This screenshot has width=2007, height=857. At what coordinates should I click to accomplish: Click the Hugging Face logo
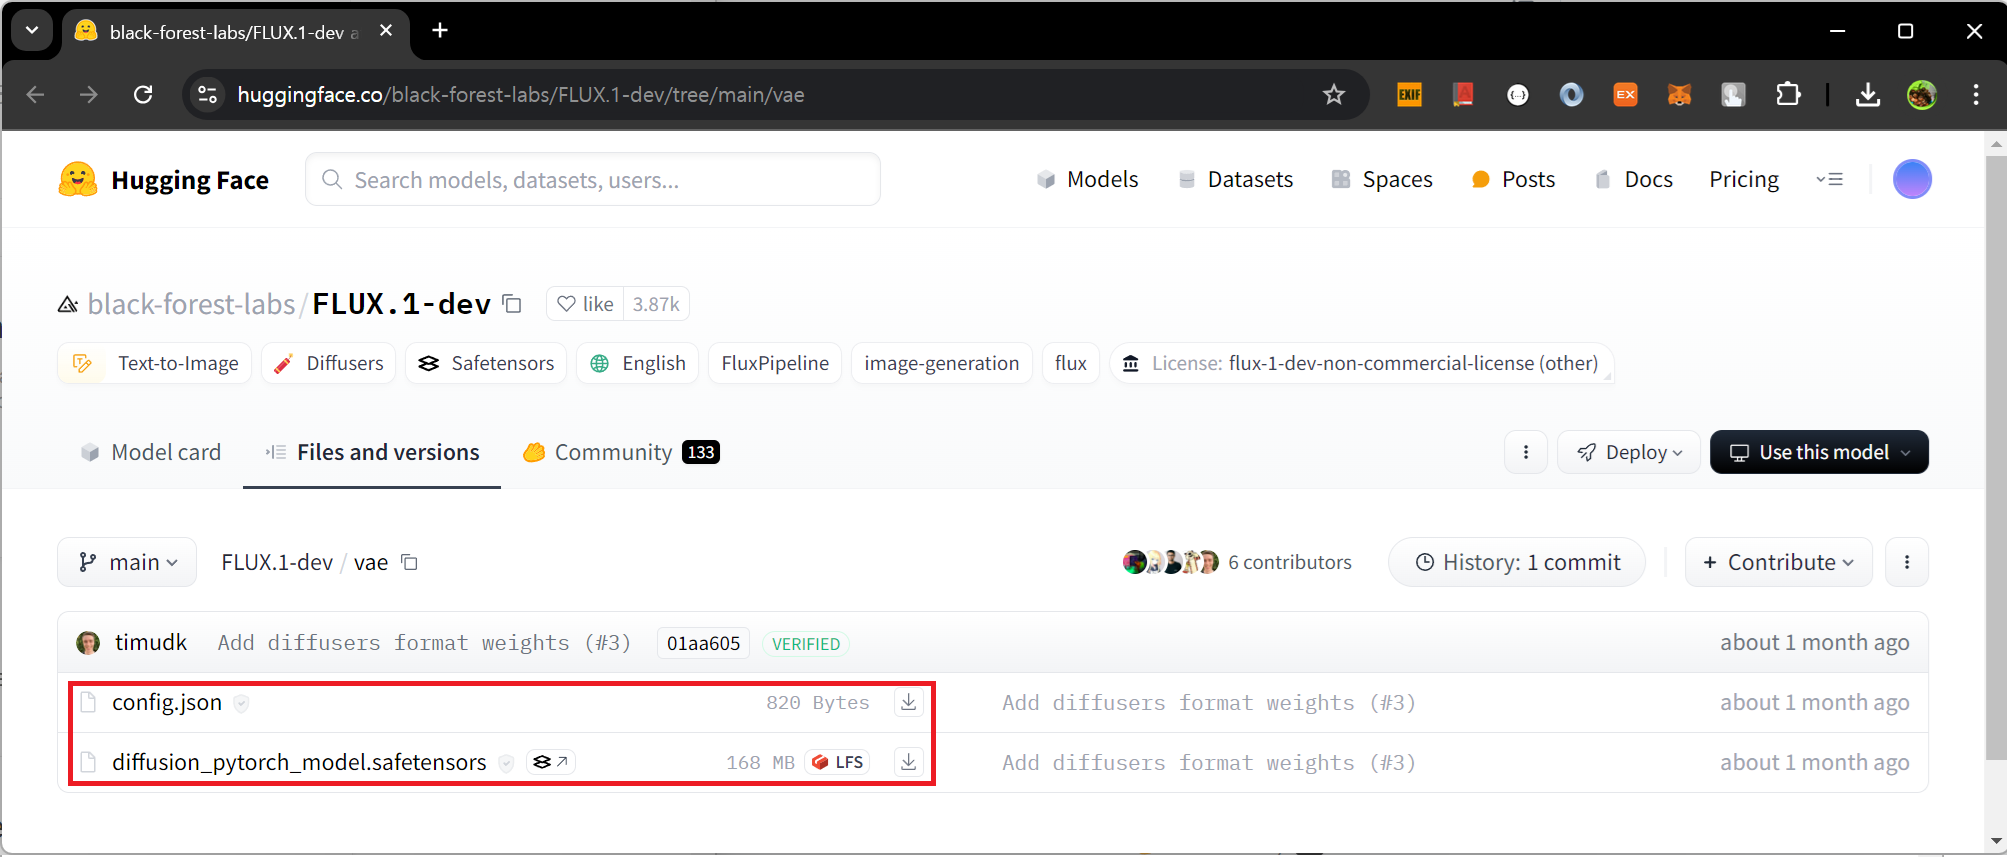pos(163,180)
